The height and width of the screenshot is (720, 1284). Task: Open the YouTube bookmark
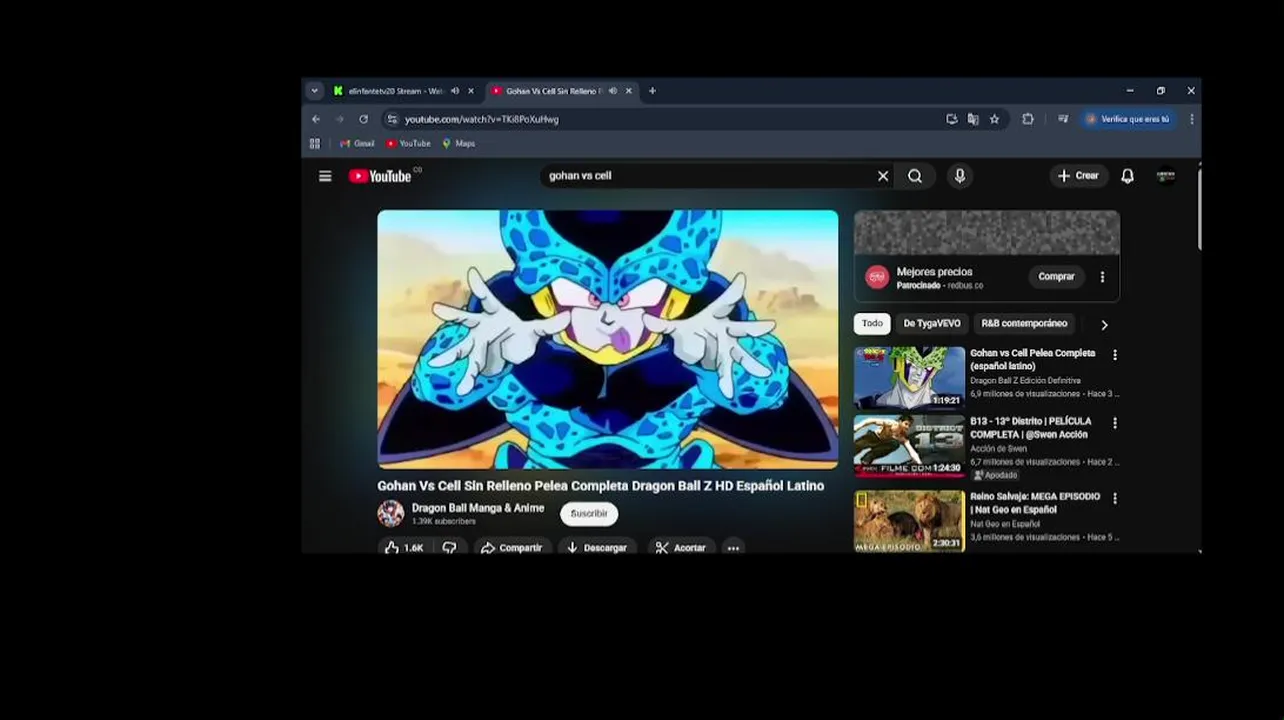point(409,144)
